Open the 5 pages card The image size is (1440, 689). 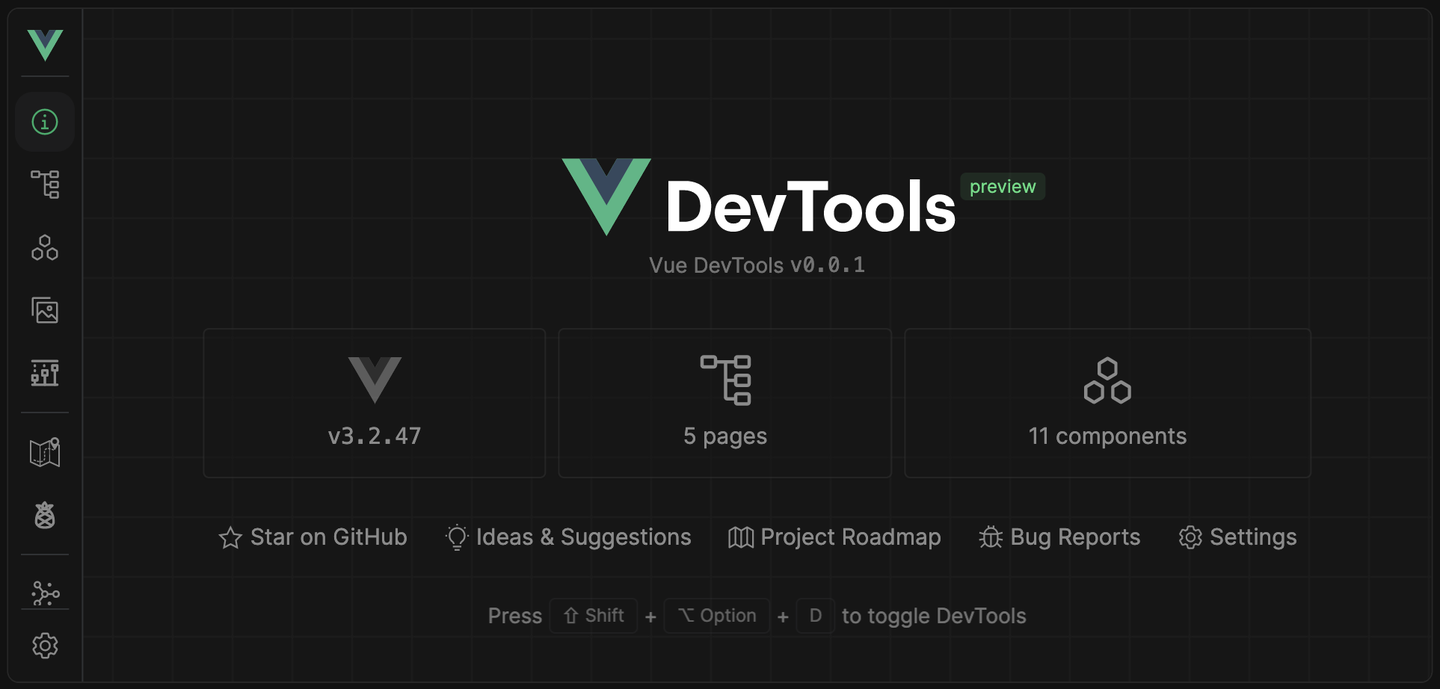(724, 402)
